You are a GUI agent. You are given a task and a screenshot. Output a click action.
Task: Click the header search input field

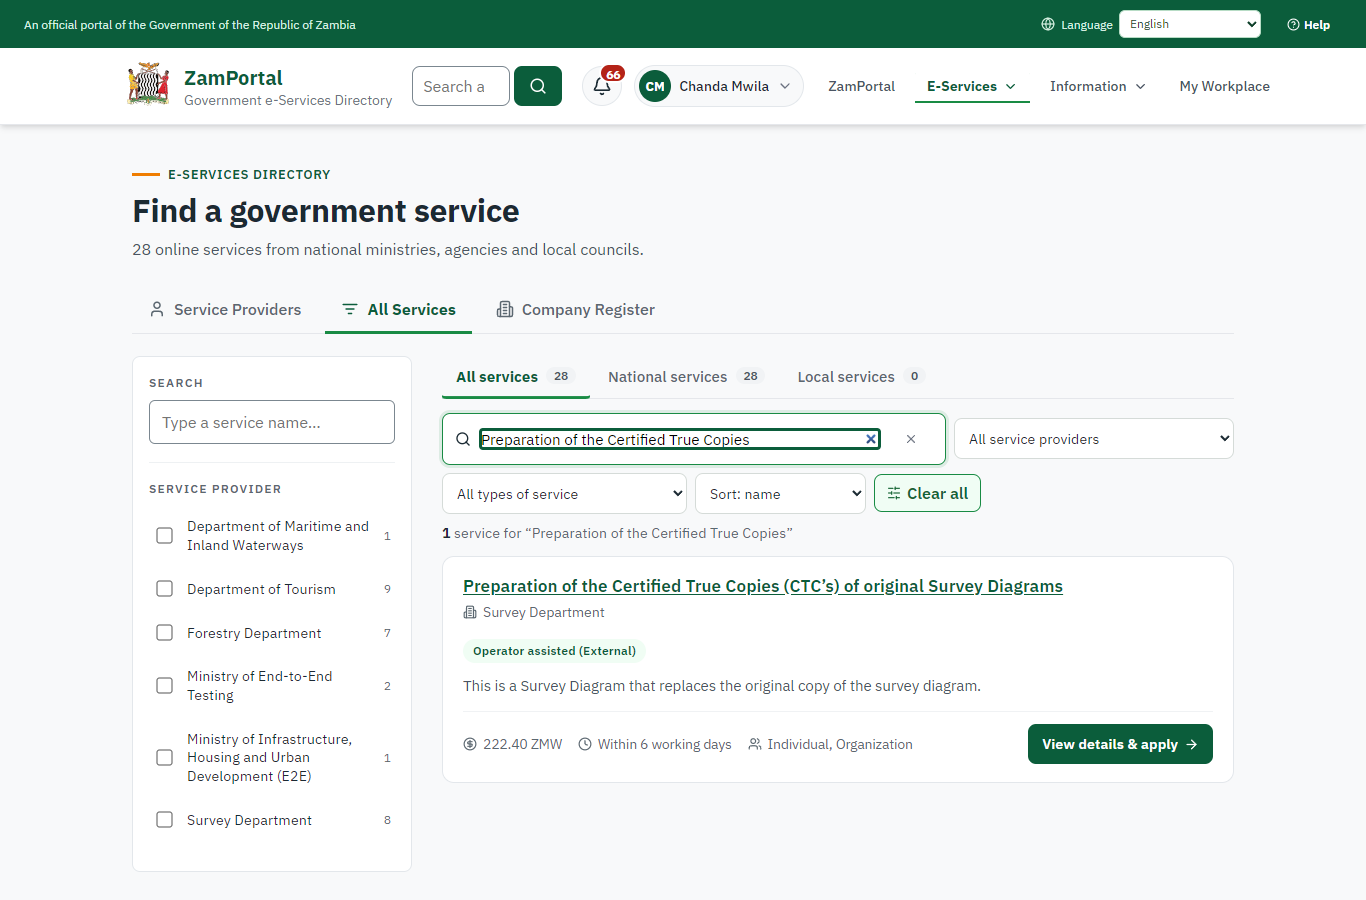click(x=461, y=86)
